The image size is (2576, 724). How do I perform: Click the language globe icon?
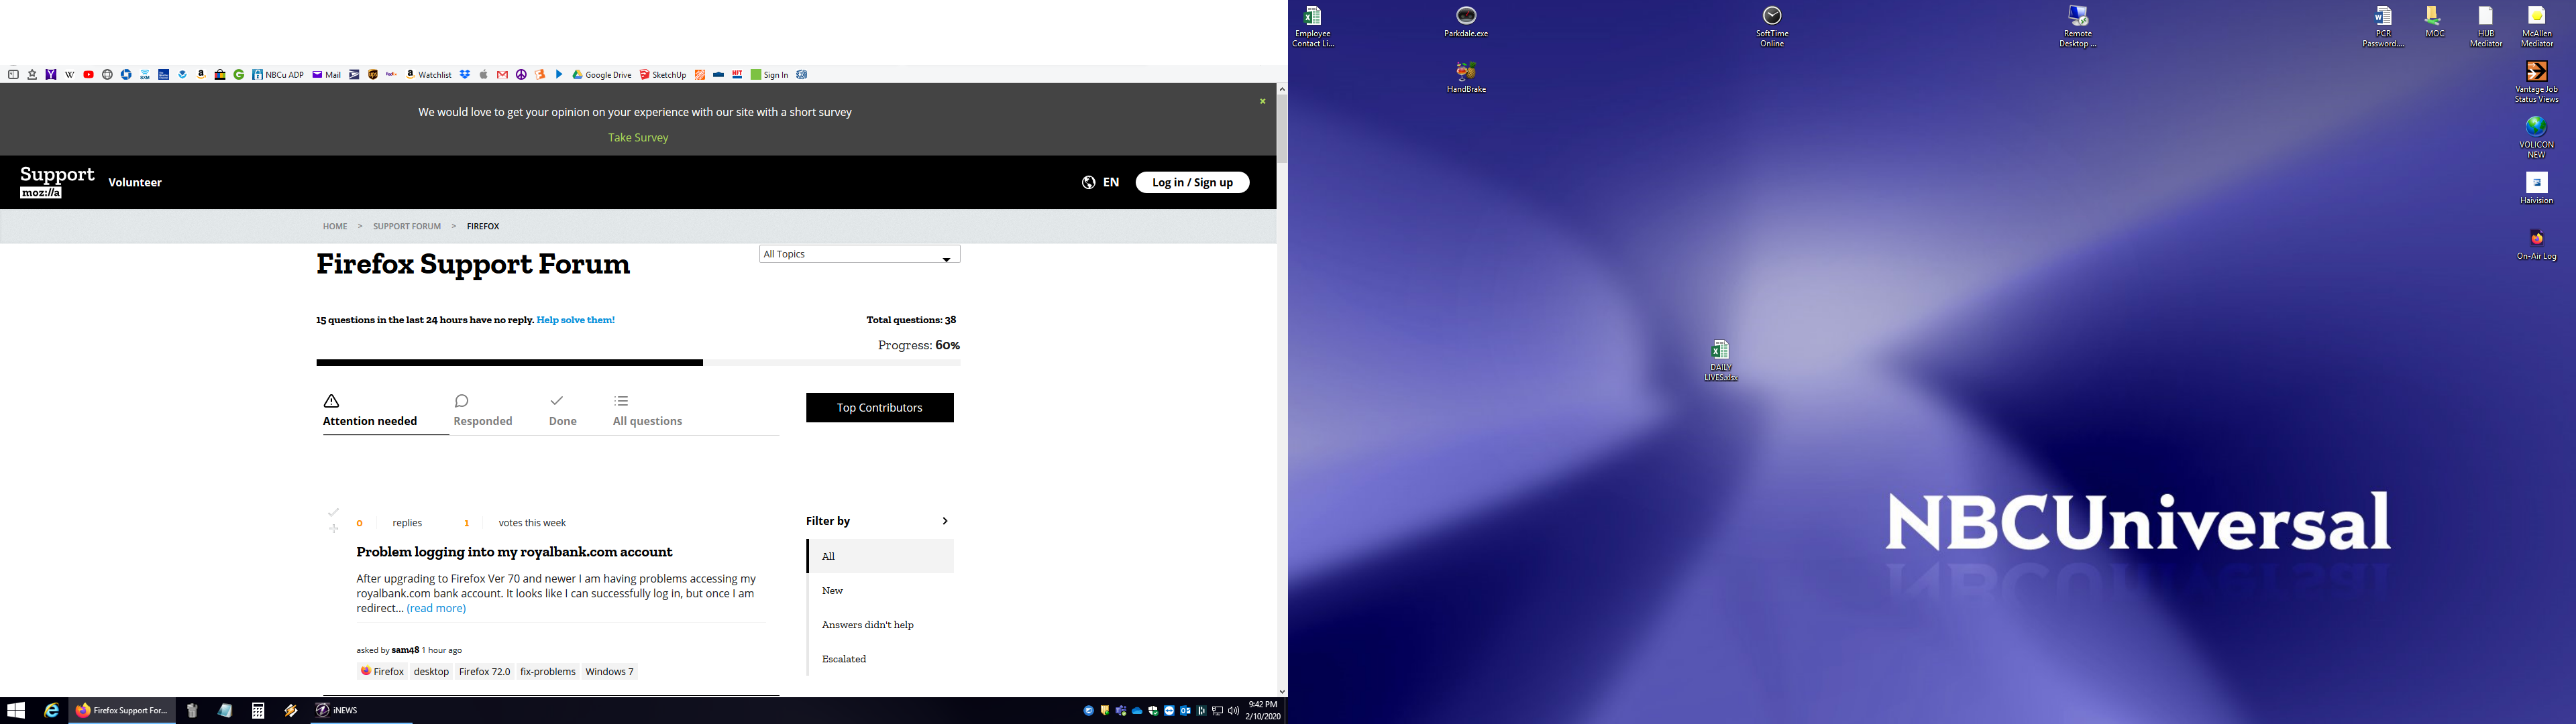pyautogui.click(x=1088, y=182)
